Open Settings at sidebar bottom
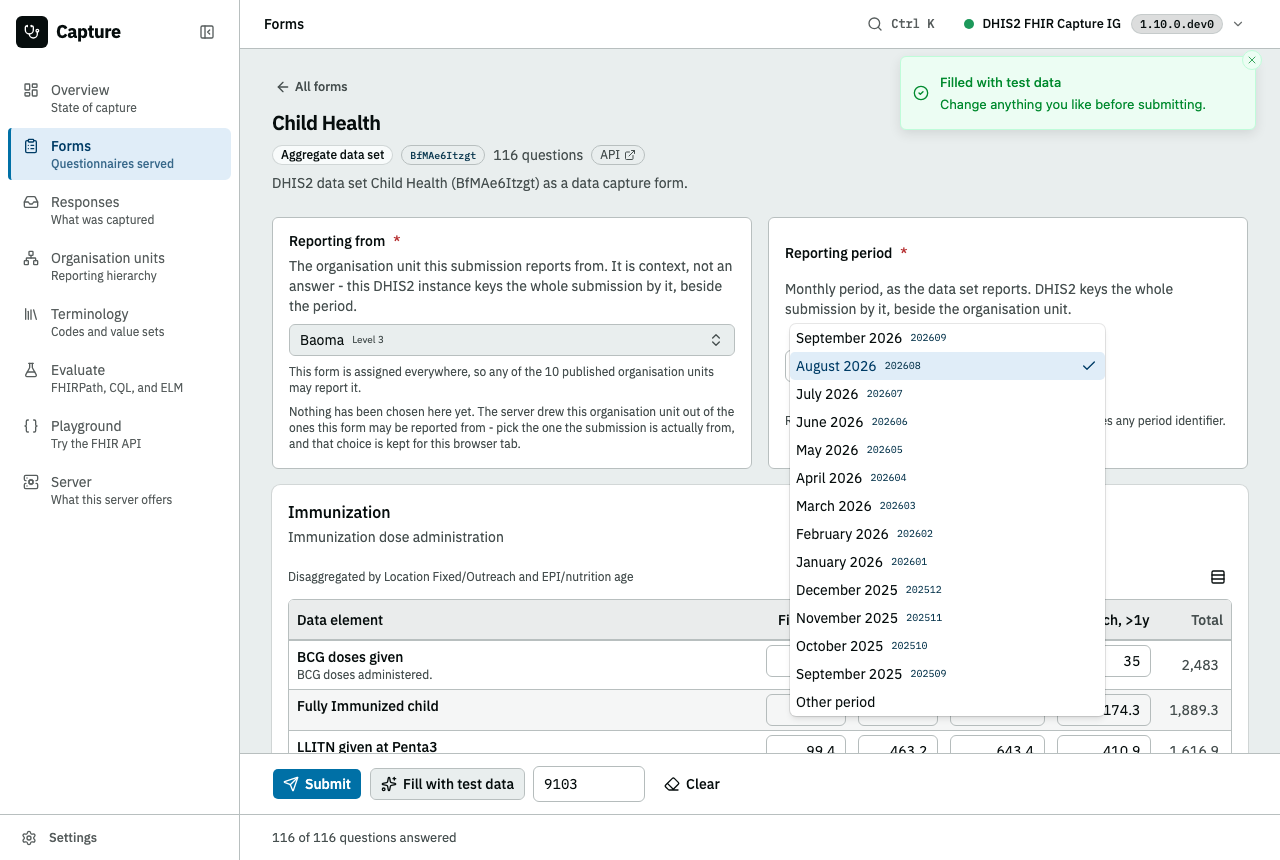The height and width of the screenshot is (860, 1280). point(119,838)
